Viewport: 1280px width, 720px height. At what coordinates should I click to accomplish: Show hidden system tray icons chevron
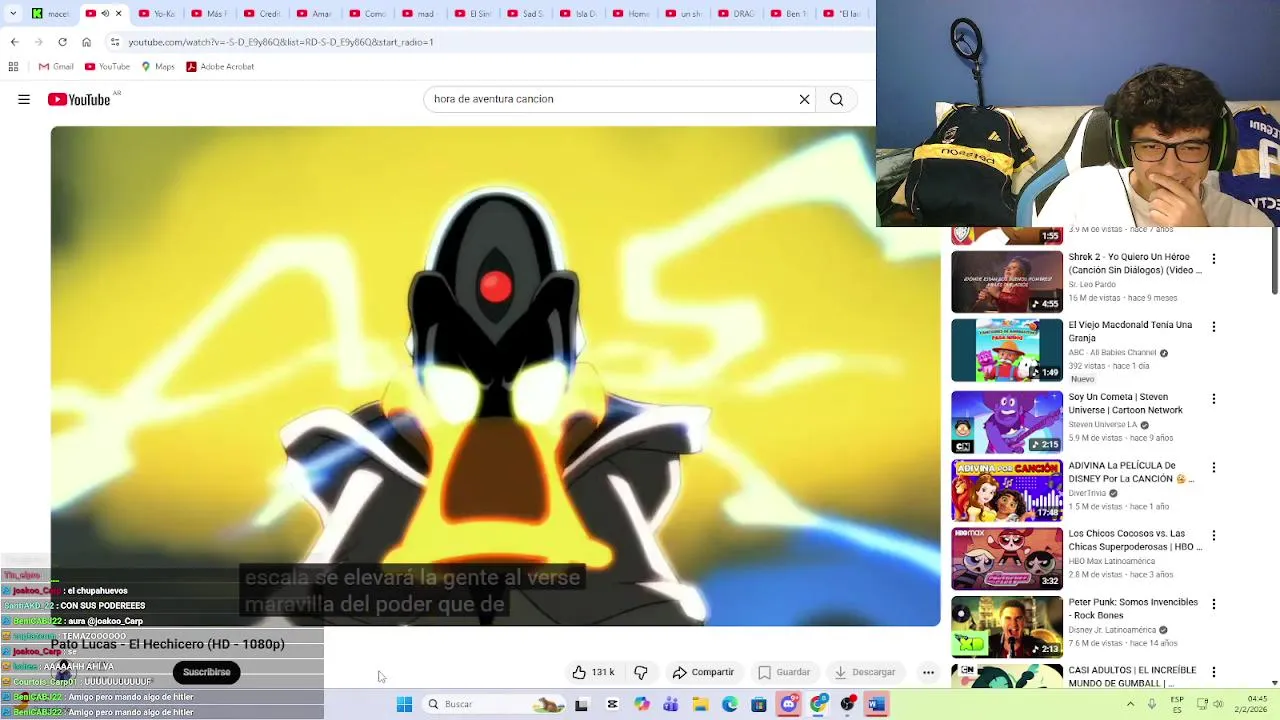1131,704
